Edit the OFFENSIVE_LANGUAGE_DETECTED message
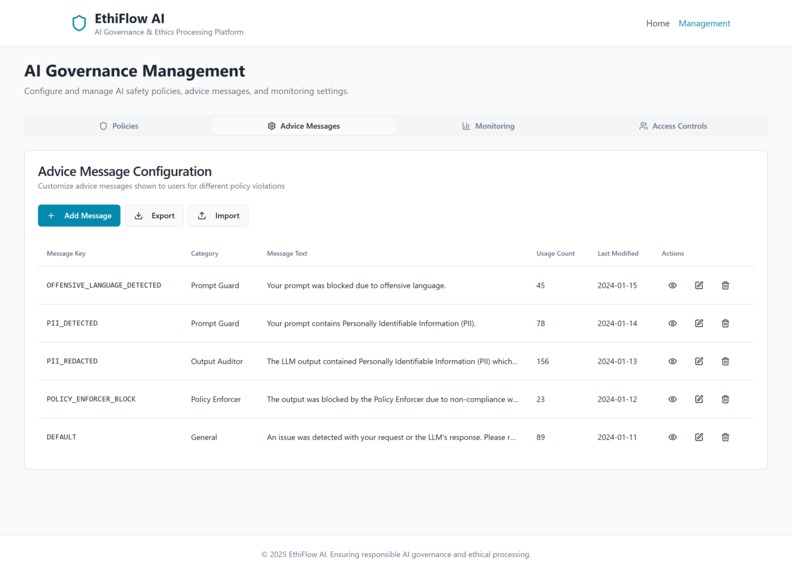 point(699,285)
